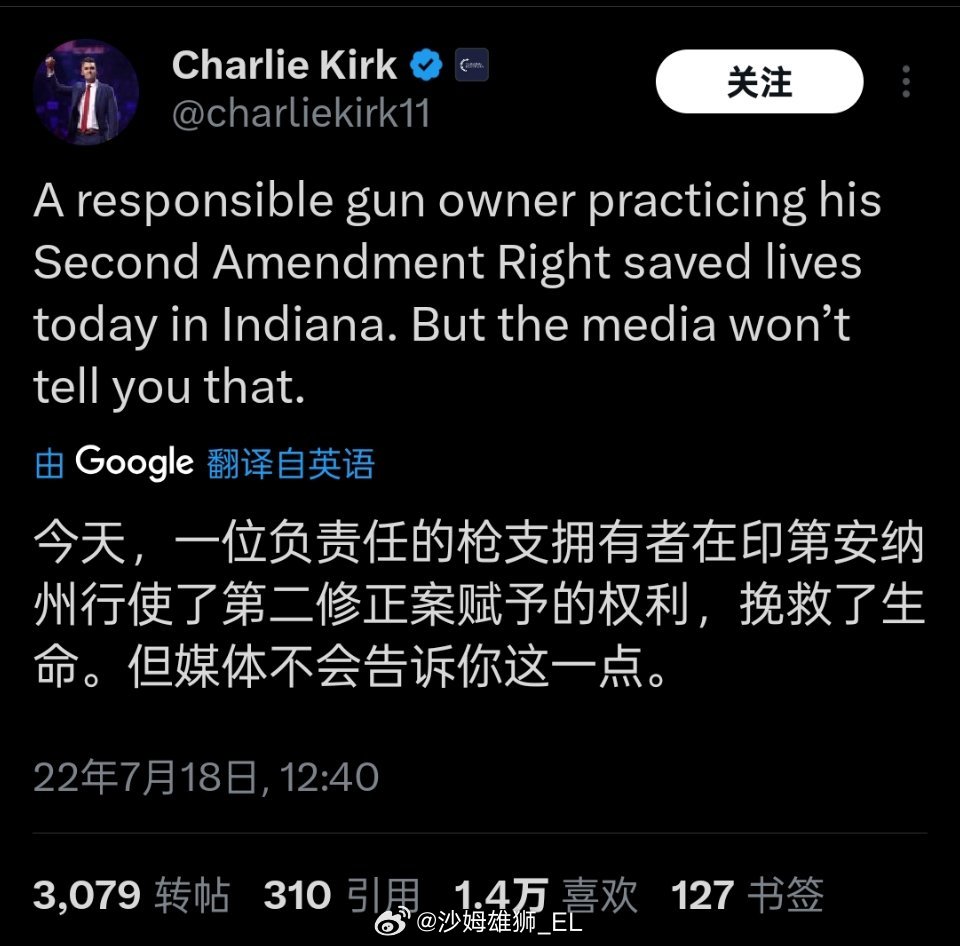Screen dimensions: 960x946
Task: Open the three-dot more options menu
Action: pos(906,81)
